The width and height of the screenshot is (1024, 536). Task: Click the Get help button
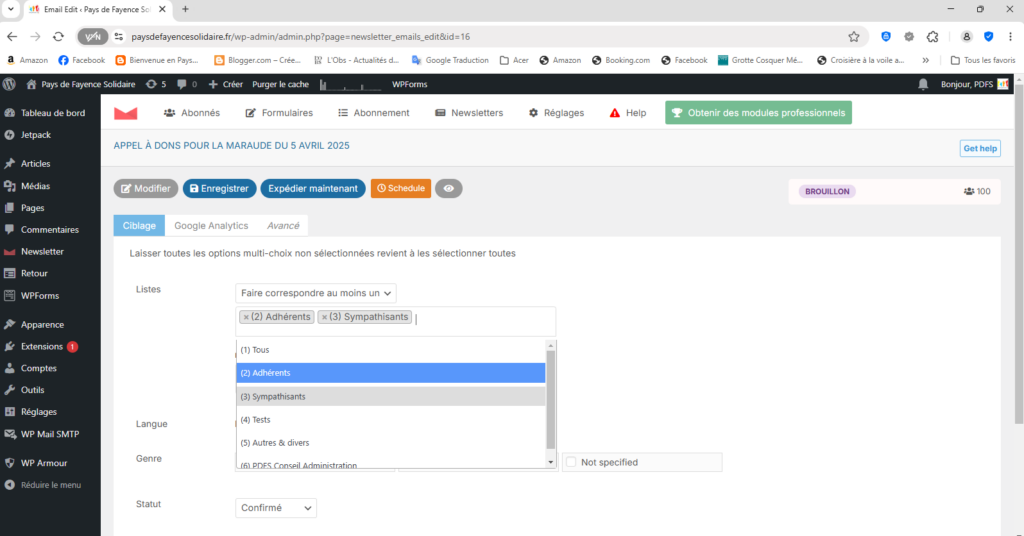pyautogui.click(x=979, y=148)
